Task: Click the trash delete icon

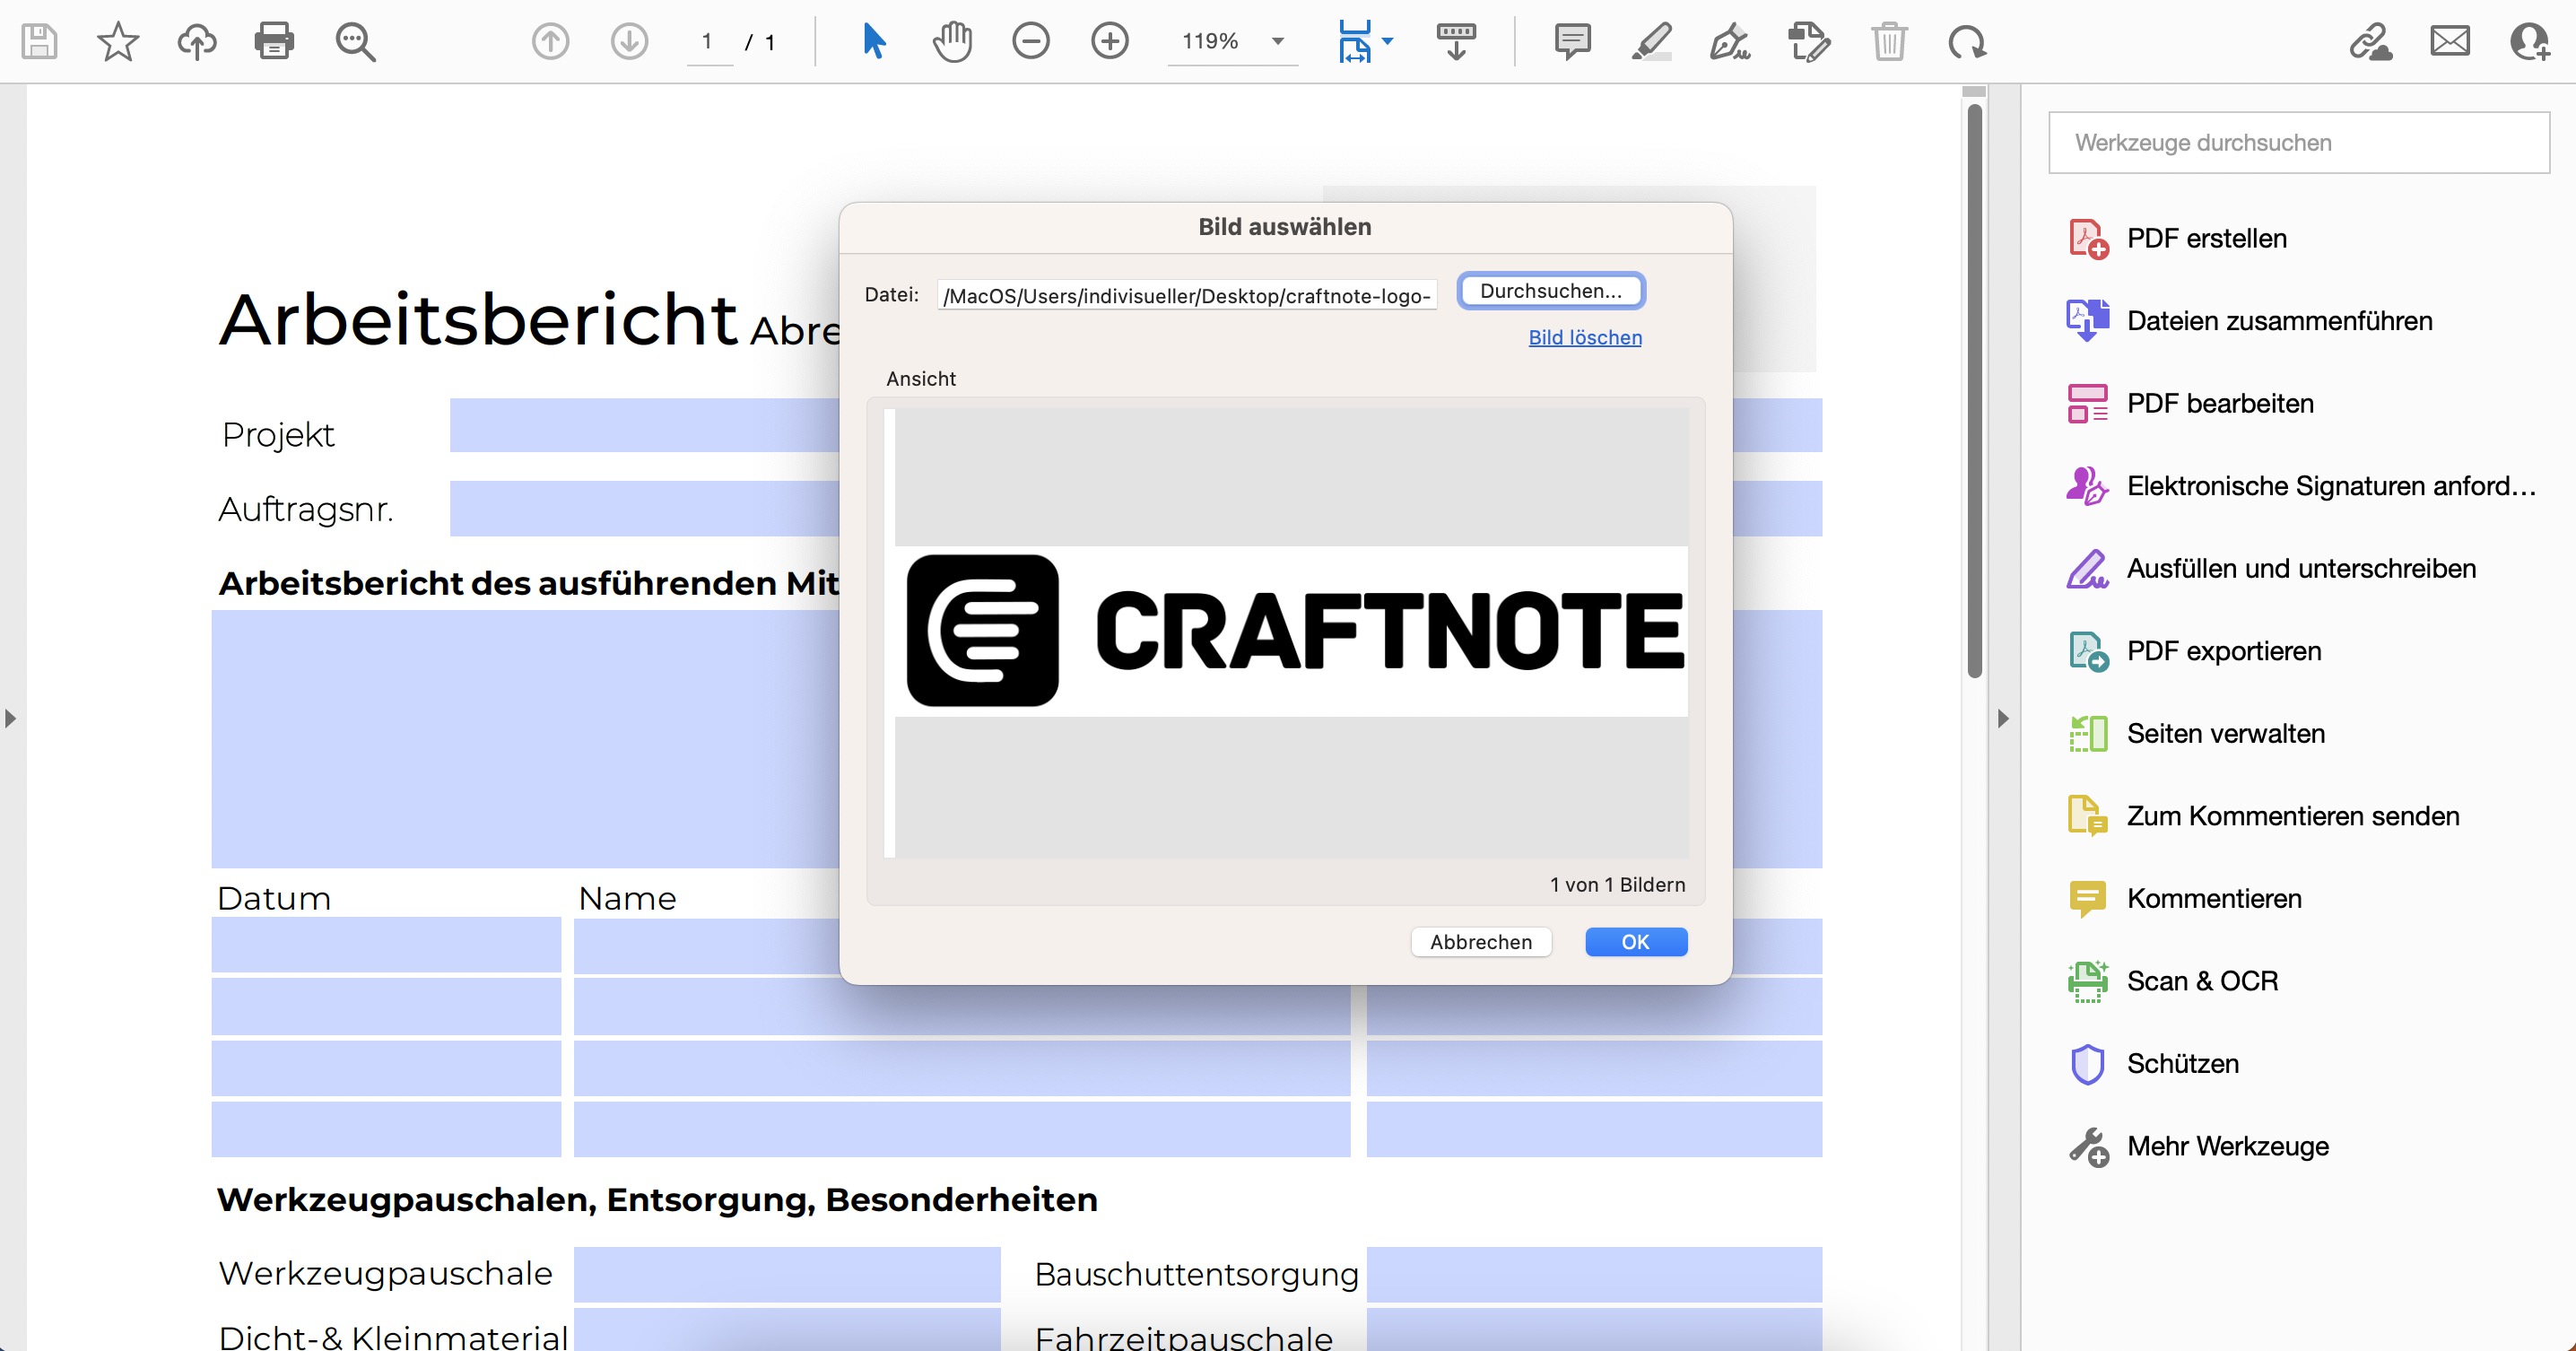Action: (1888, 41)
